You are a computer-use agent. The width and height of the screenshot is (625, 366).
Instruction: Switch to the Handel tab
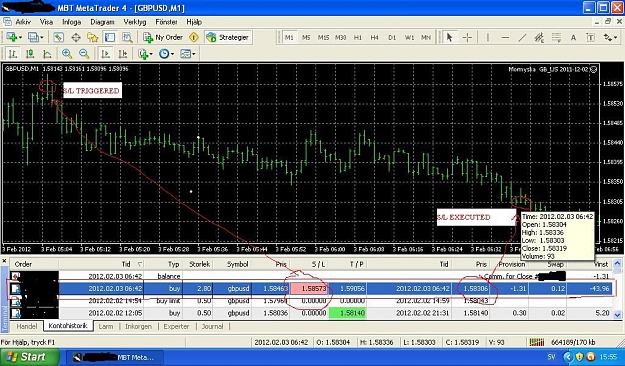pyautogui.click(x=27, y=326)
